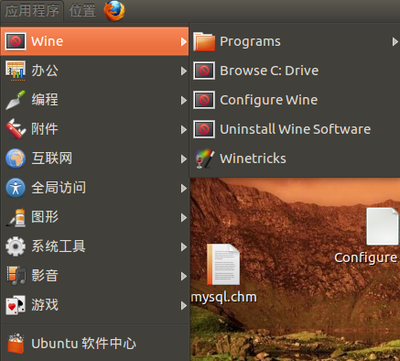Choose Browse C: Drive text
Screen dimensions: 400x361
(269, 71)
